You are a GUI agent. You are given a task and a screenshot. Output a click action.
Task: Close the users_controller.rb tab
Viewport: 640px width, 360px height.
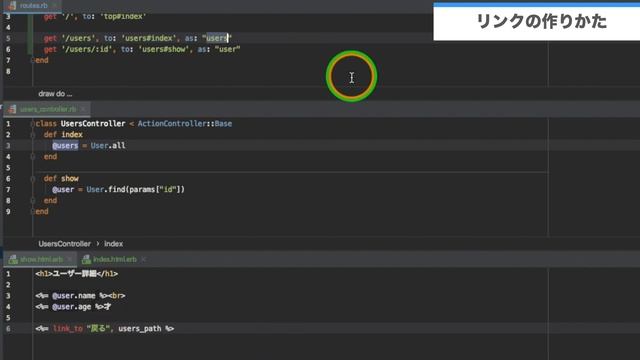click(83, 109)
